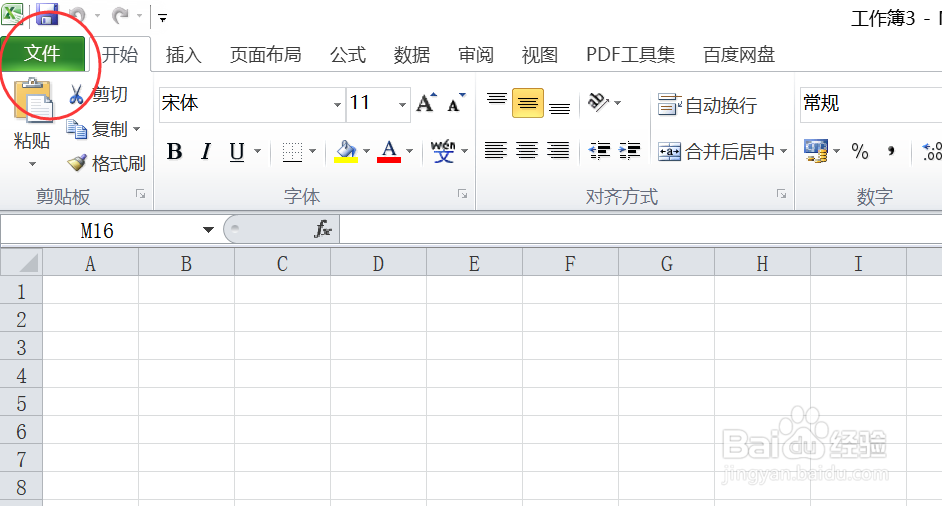Toggle 自动换行 wrap text
This screenshot has height=506, width=942.
pos(707,105)
